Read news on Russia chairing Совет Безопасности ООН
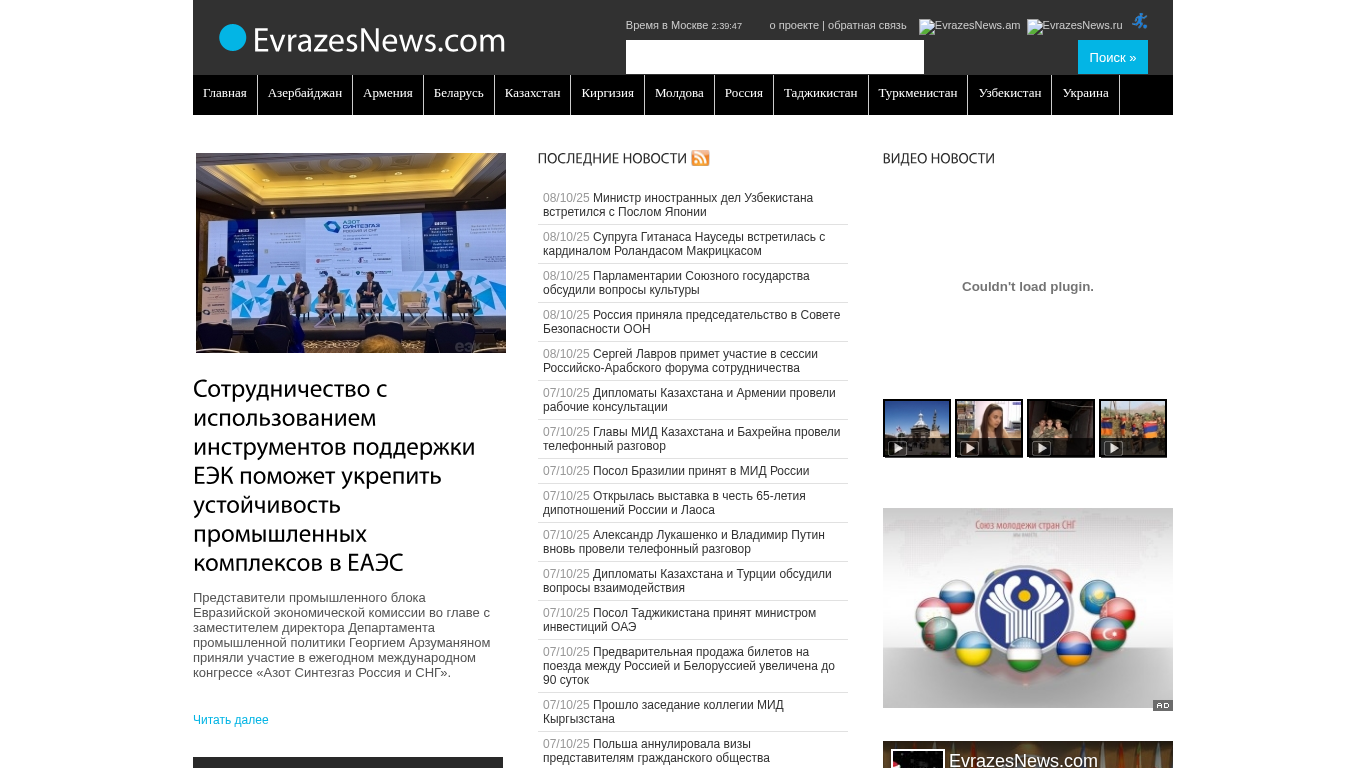Image resolution: width=1366 pixels, height=768 pixels. click(692, 322)
